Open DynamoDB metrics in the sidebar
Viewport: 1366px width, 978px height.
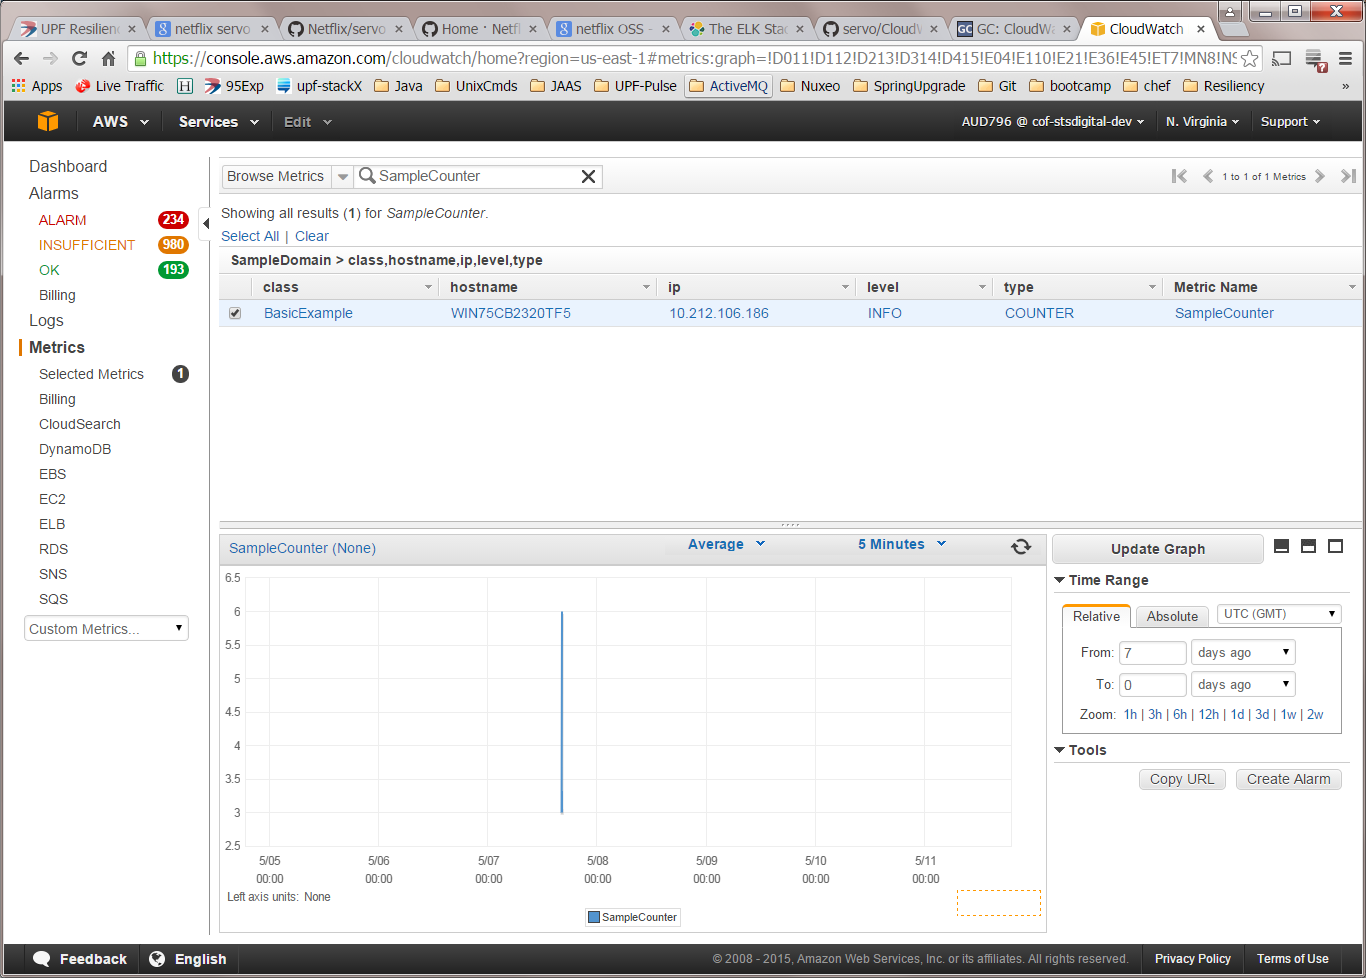(75, 449)
